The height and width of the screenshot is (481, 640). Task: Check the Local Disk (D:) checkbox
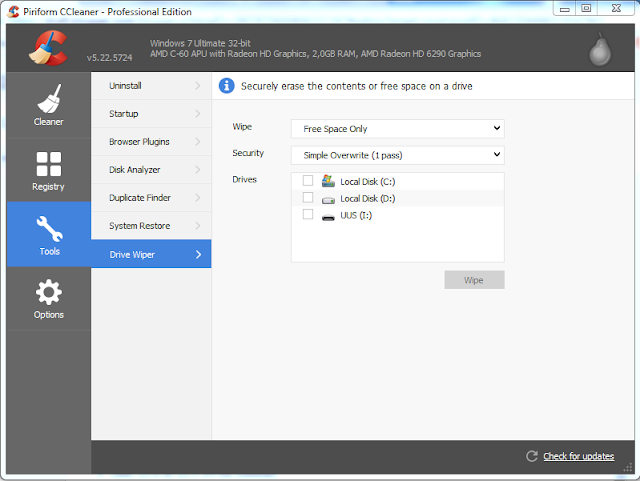point(308,198)
